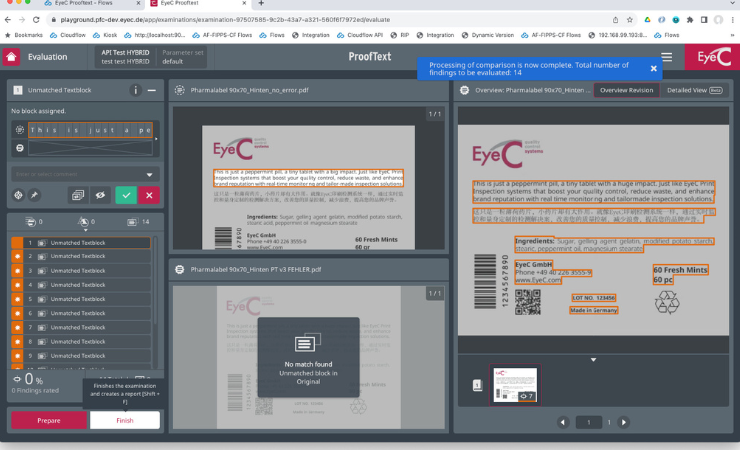Expand character strip arrow right of sample text
Image resolution: width=740 pixels, height=450 pixels.
pos(156,139)
